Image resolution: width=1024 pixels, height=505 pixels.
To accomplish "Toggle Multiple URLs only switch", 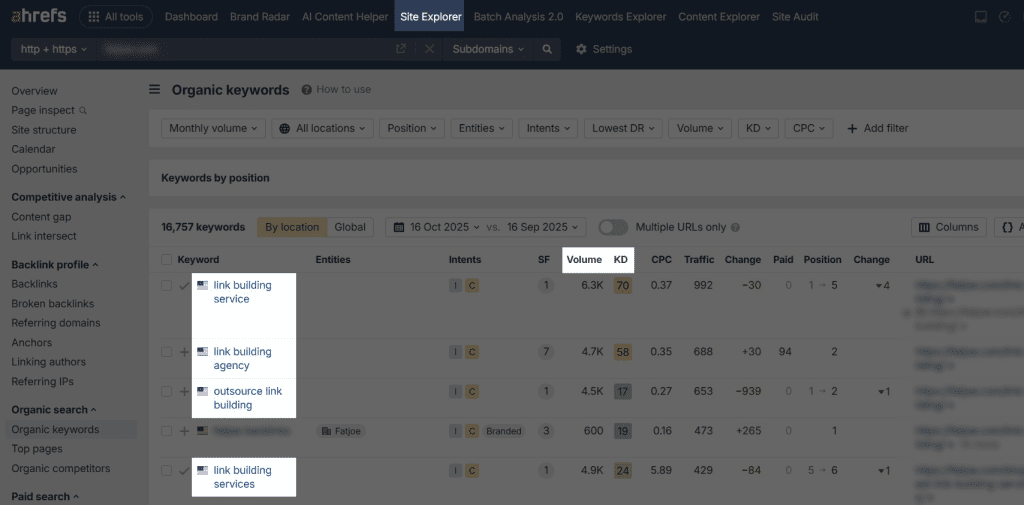I will (x=613, y=227).
